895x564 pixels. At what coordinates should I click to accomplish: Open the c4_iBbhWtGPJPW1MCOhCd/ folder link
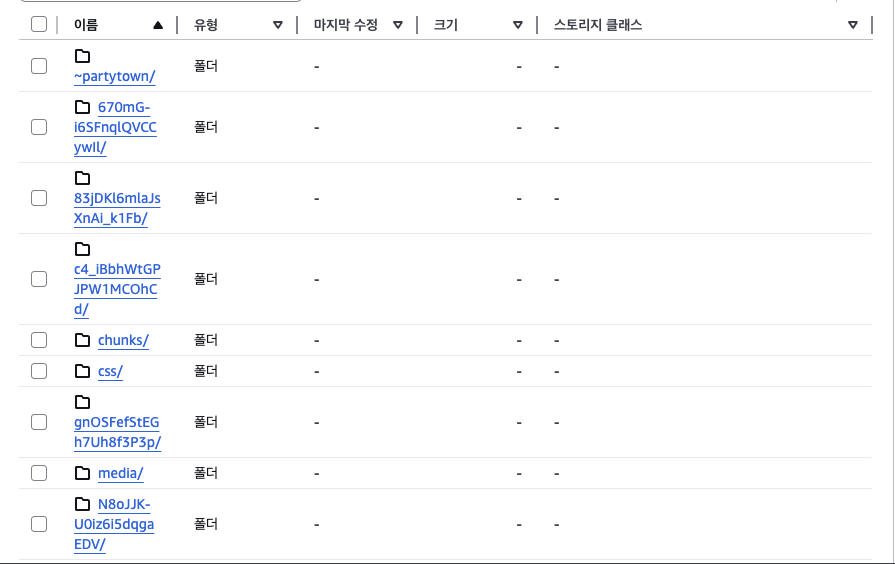pos(117,289)
